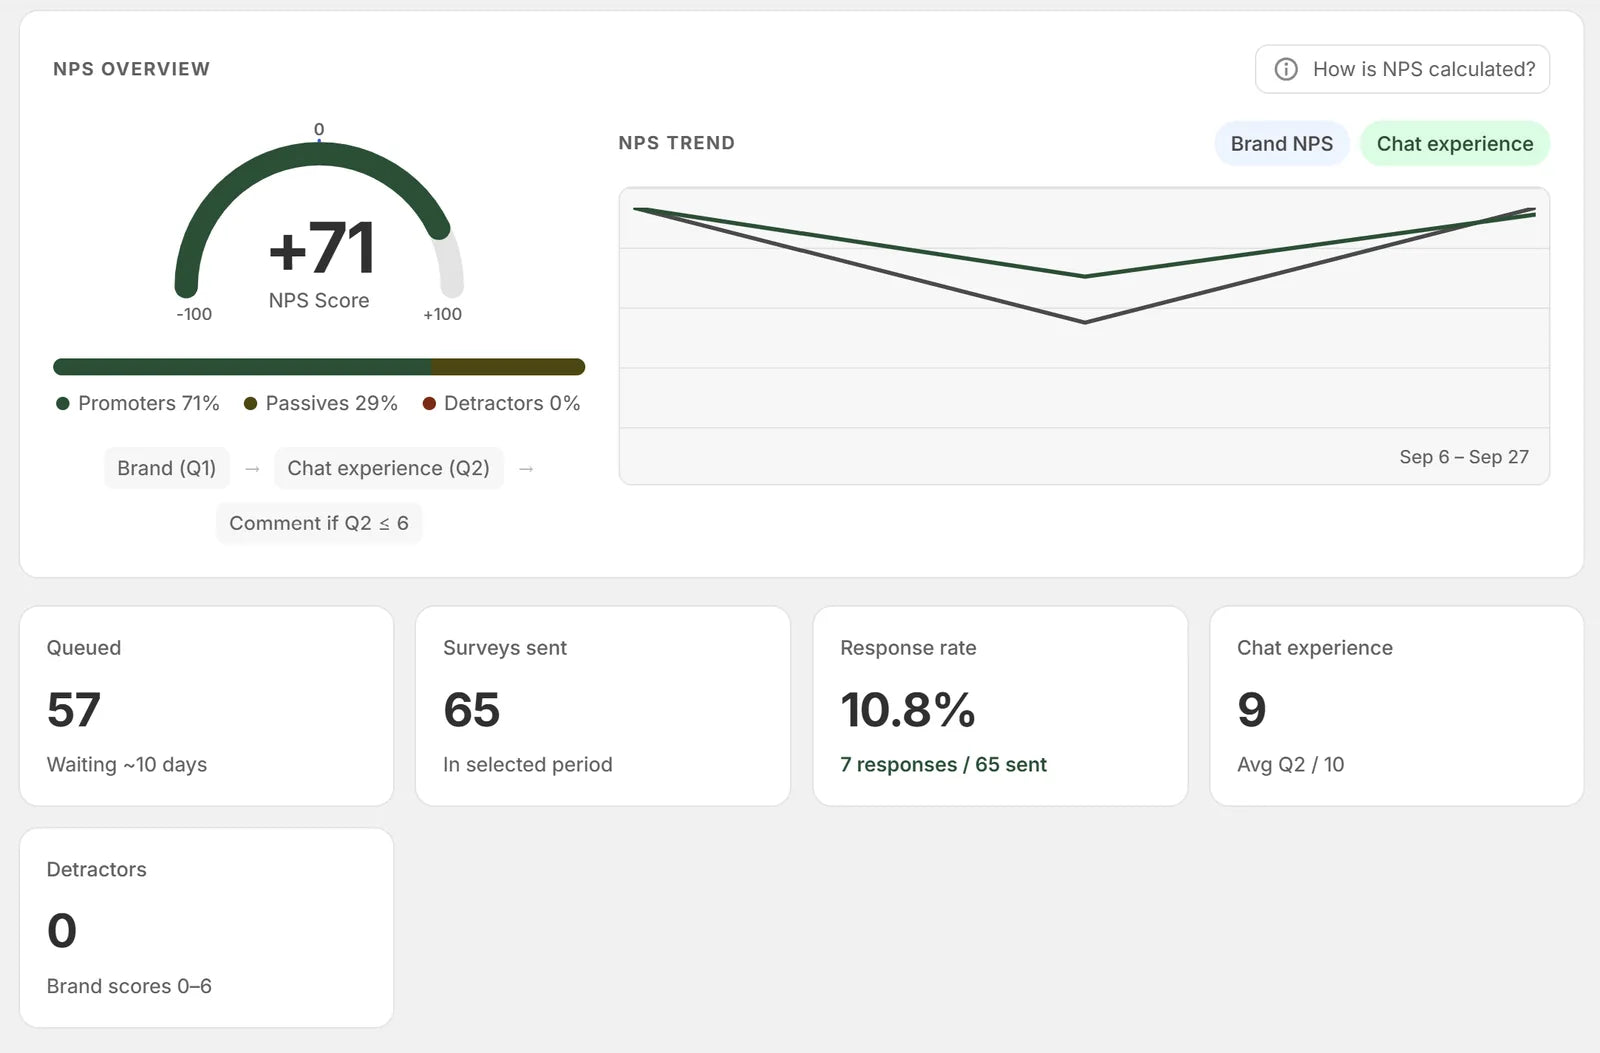Viewport: 1600px width, 1053px height.
Task: Click the Promoters 71% legend item
Action: pyautogui.click(x=138, y=403)
